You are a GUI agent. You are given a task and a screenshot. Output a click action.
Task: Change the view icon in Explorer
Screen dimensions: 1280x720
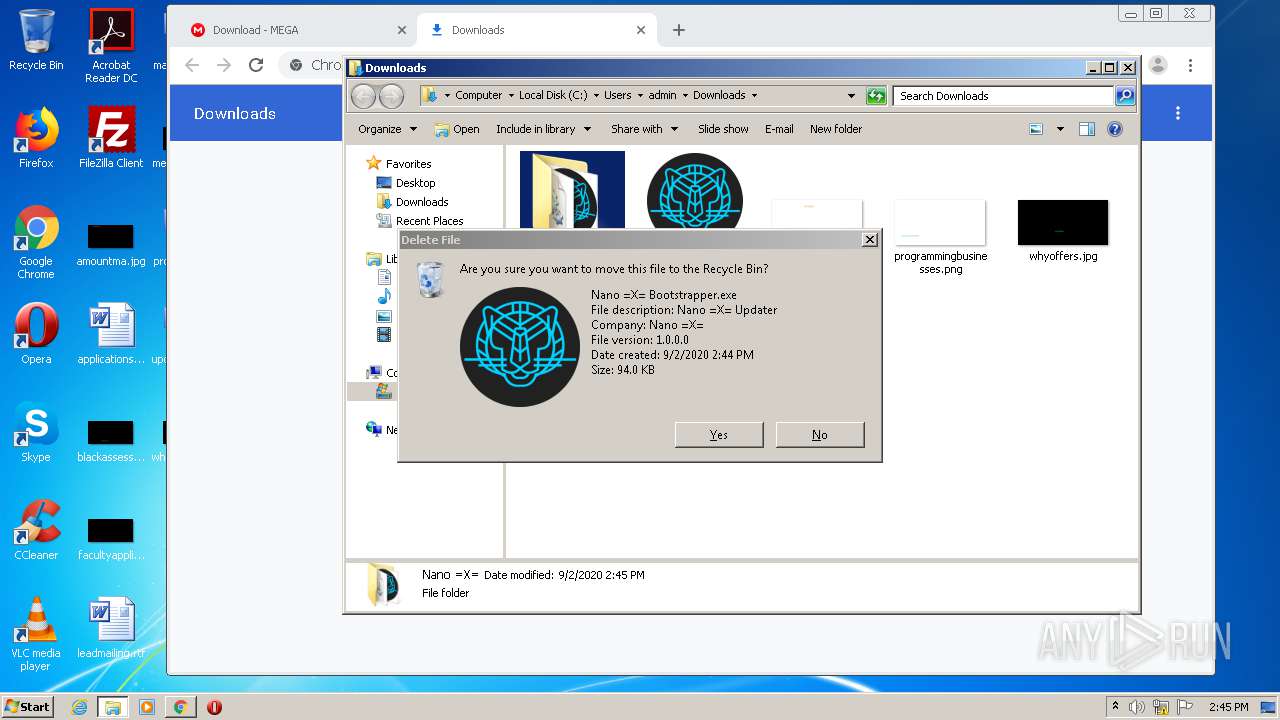(x=1036, y=129)
